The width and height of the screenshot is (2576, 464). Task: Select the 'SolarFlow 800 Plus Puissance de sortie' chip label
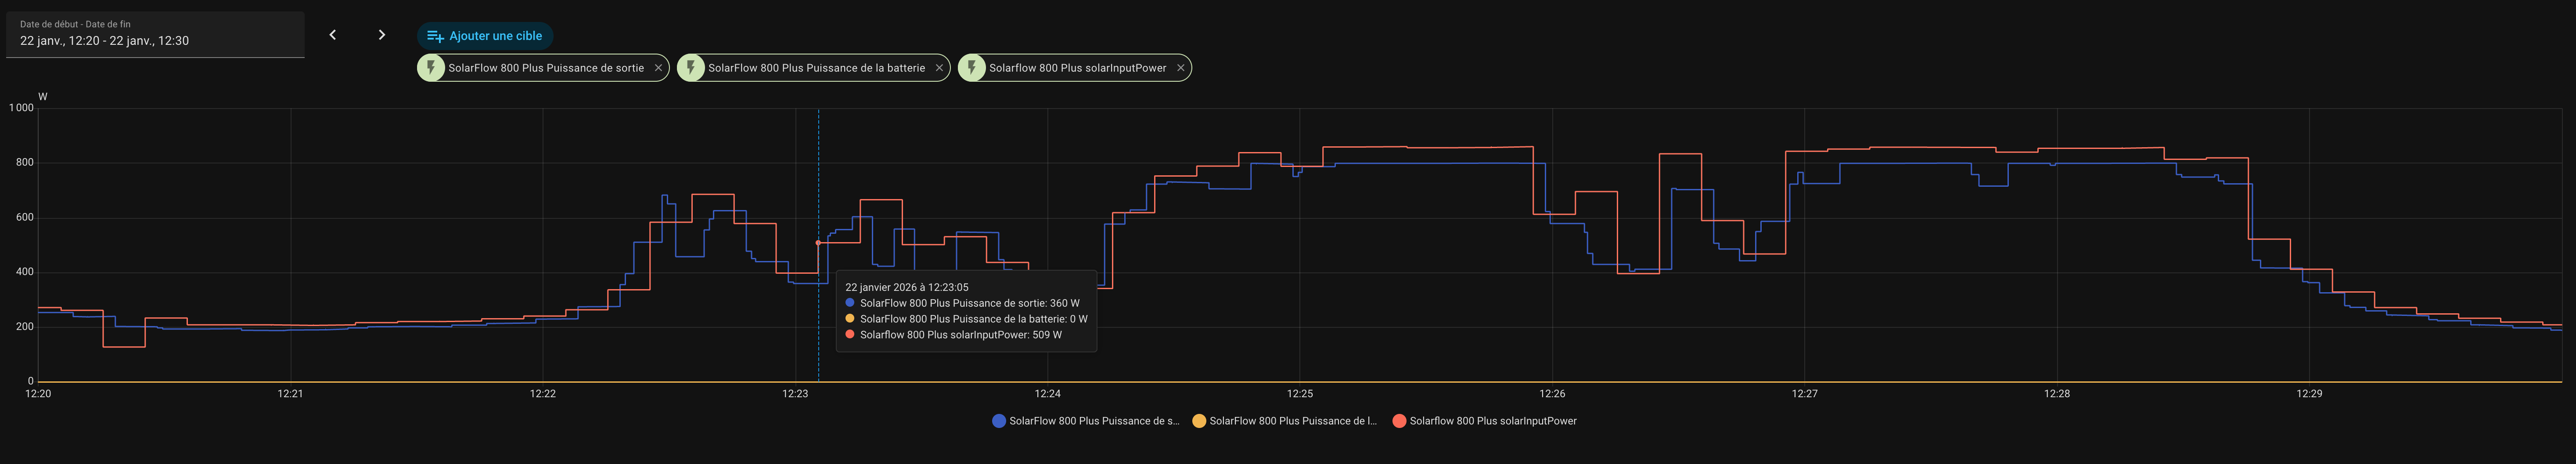coord(546,68)
